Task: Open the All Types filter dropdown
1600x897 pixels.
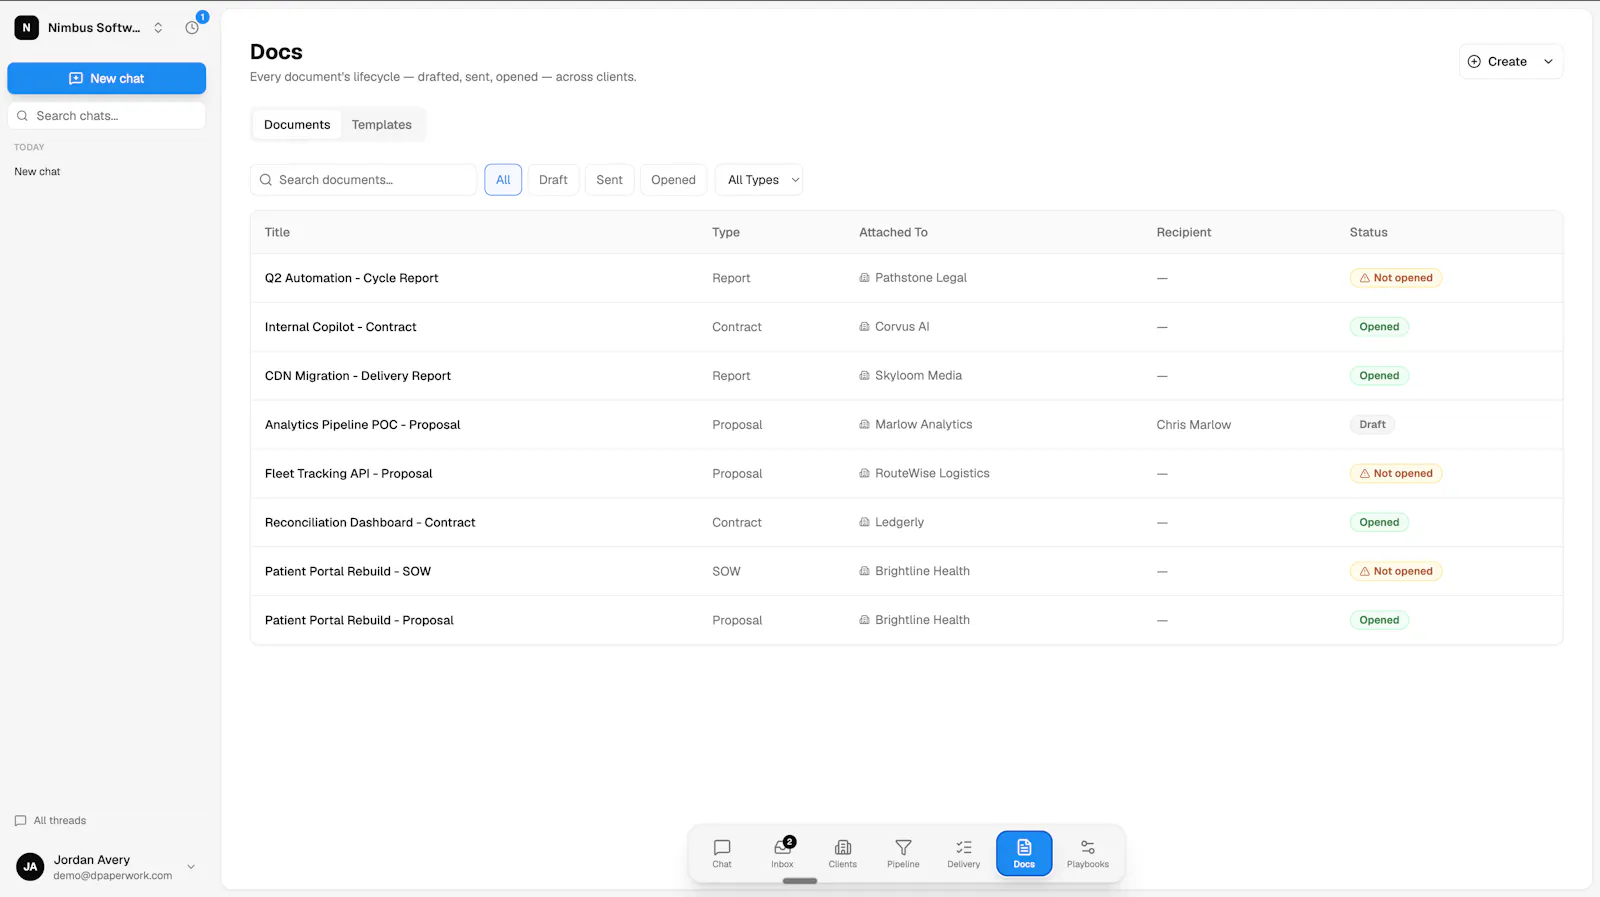Action: point(759,180)
